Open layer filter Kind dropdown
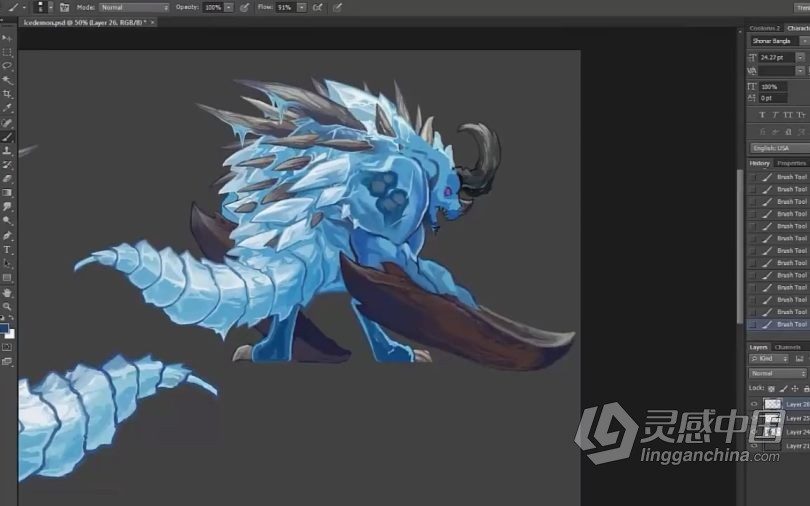 (x=770, y=358)
